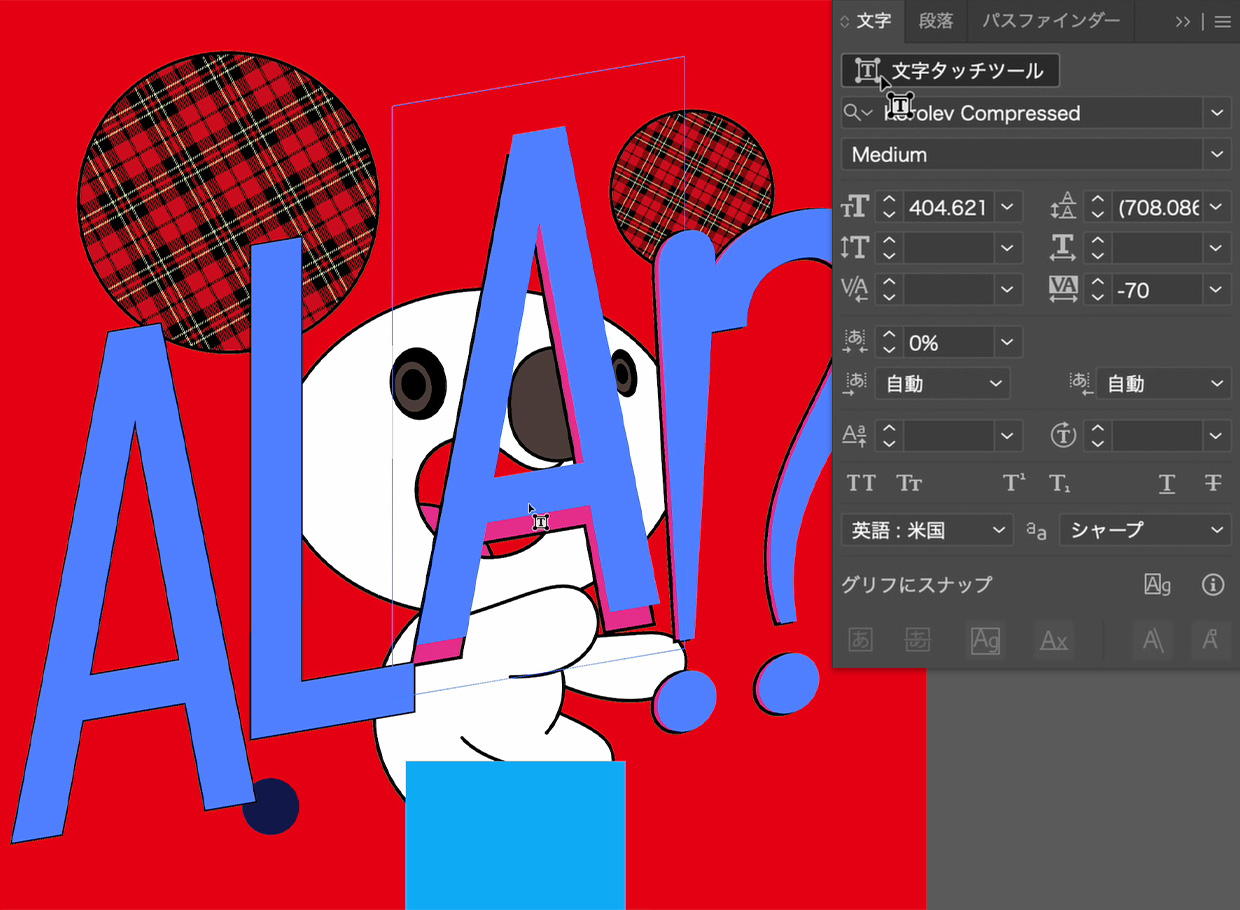Open the シャープ anti-aliasing dropdown

1145,530
